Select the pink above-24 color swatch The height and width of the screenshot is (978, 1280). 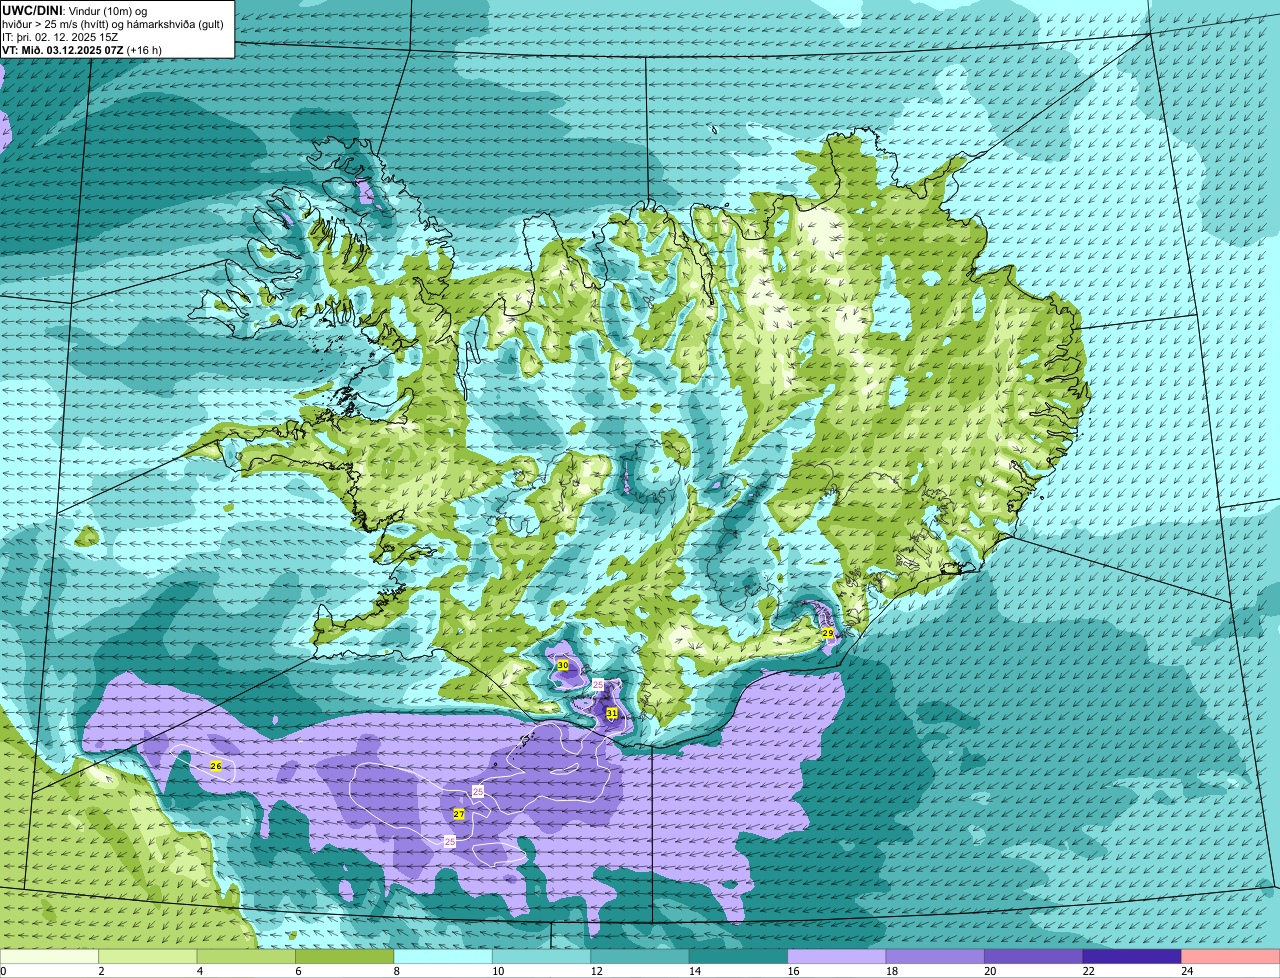coord(1230,957)
